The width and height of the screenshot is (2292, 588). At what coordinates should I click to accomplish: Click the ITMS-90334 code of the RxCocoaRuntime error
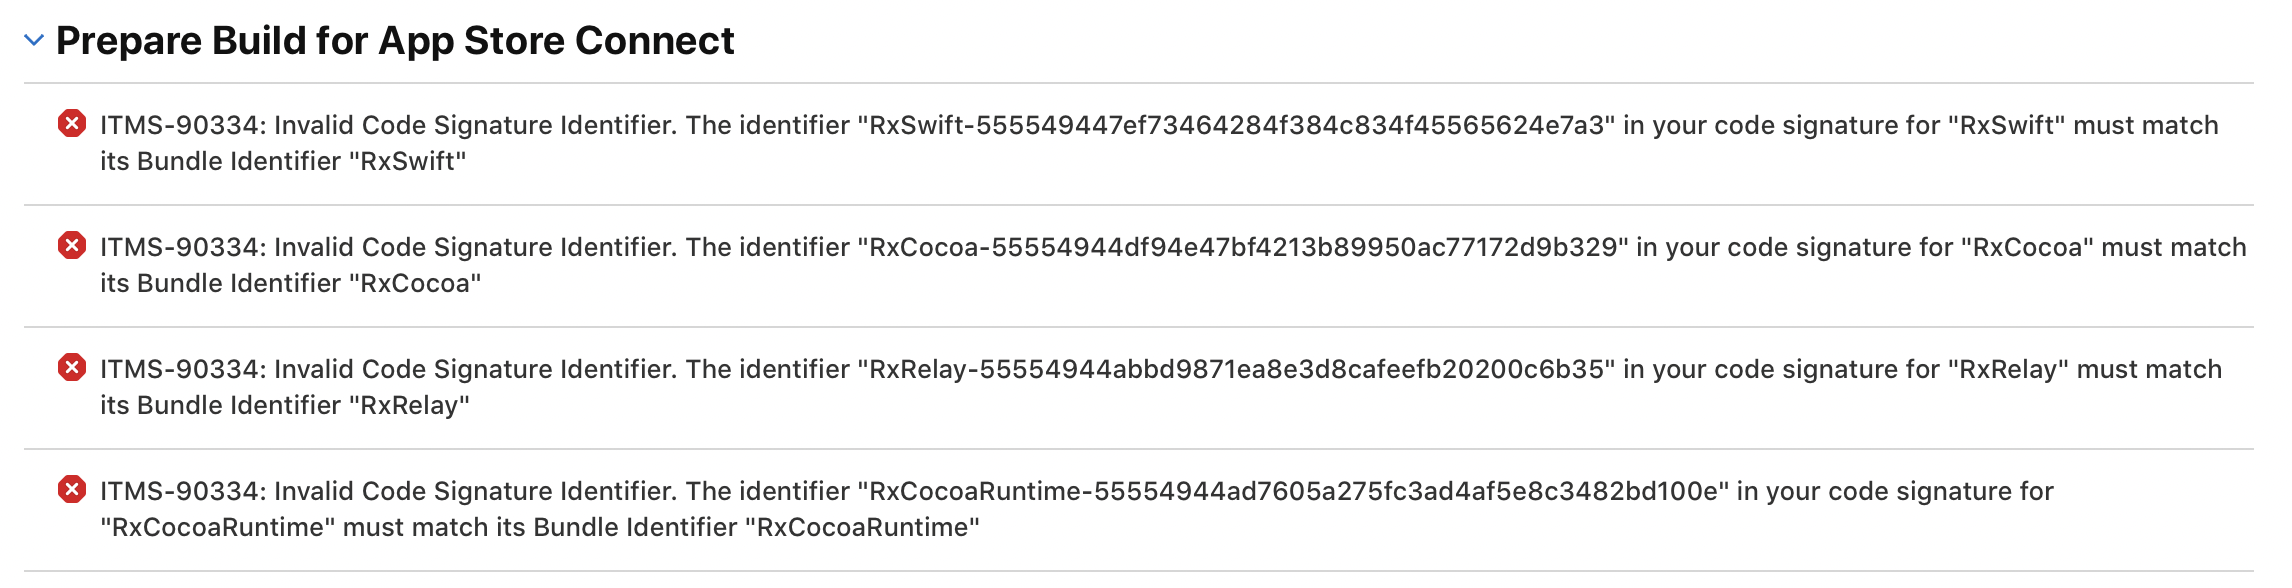183,491
